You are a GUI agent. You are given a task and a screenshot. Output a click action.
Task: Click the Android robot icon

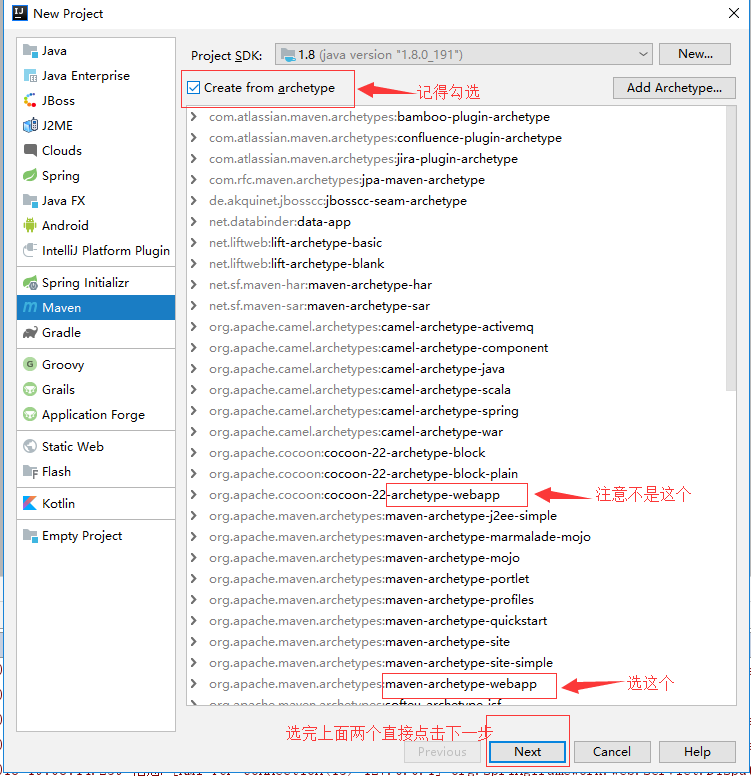[30, 225]
